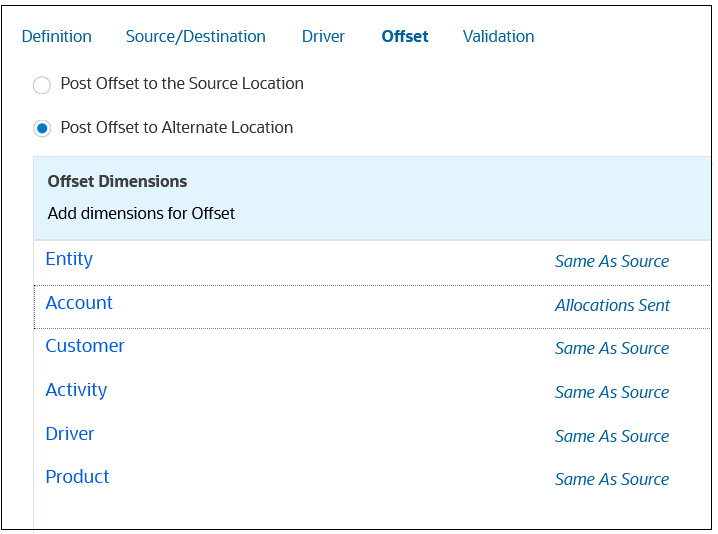Open the Validation tab

coord(498,37)
